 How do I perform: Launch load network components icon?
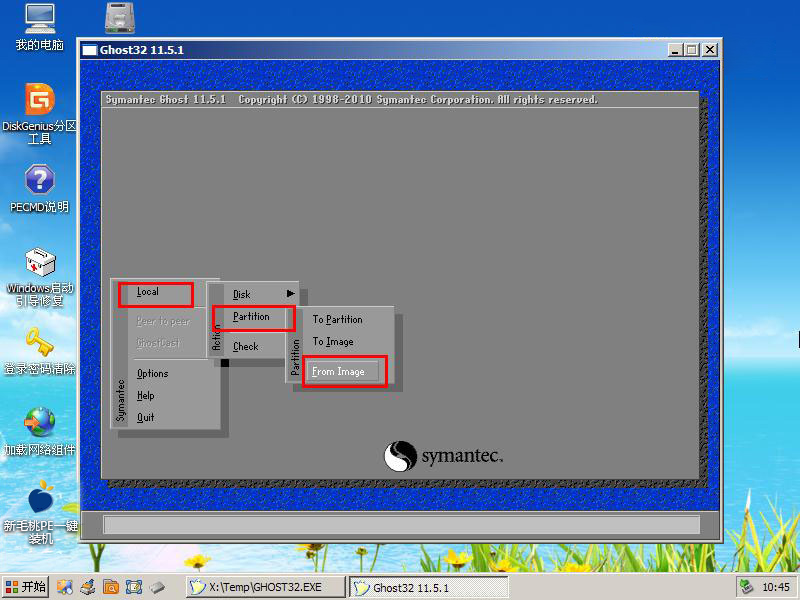coord(39,431)
